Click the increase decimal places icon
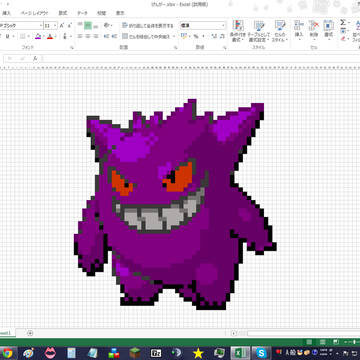This screenshot has height=360, width=360. point(214,36)
